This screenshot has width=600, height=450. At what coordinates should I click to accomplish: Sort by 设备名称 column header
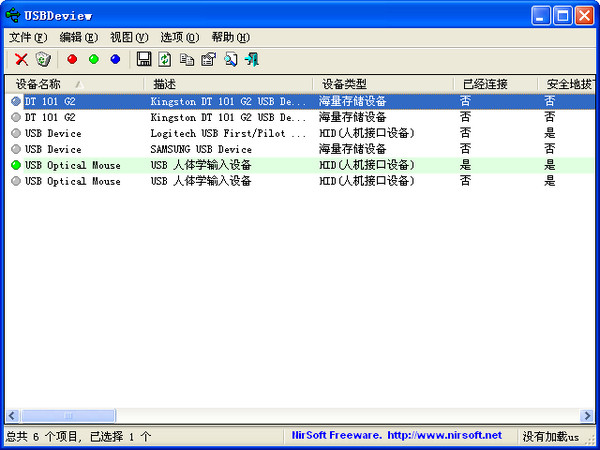point(75,84)
